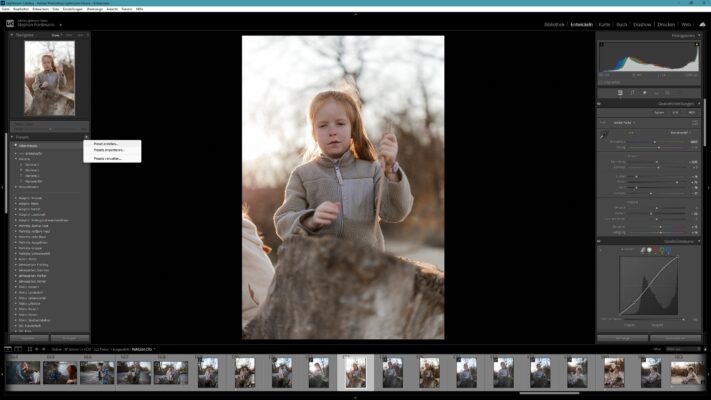711x400 pixels.
Task: Switch to the Bibliothek module tab
Action: (x=554, y=24)
